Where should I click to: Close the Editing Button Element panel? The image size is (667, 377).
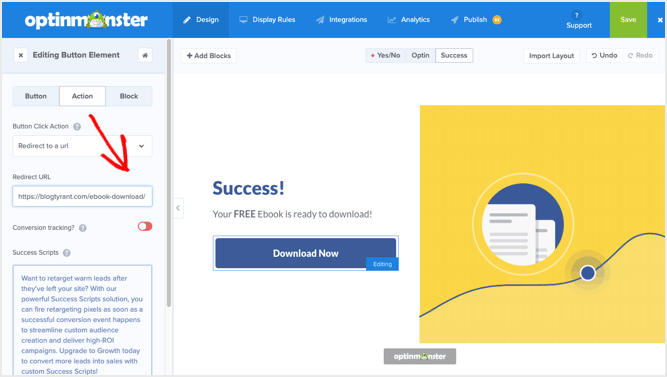[20, 55]
